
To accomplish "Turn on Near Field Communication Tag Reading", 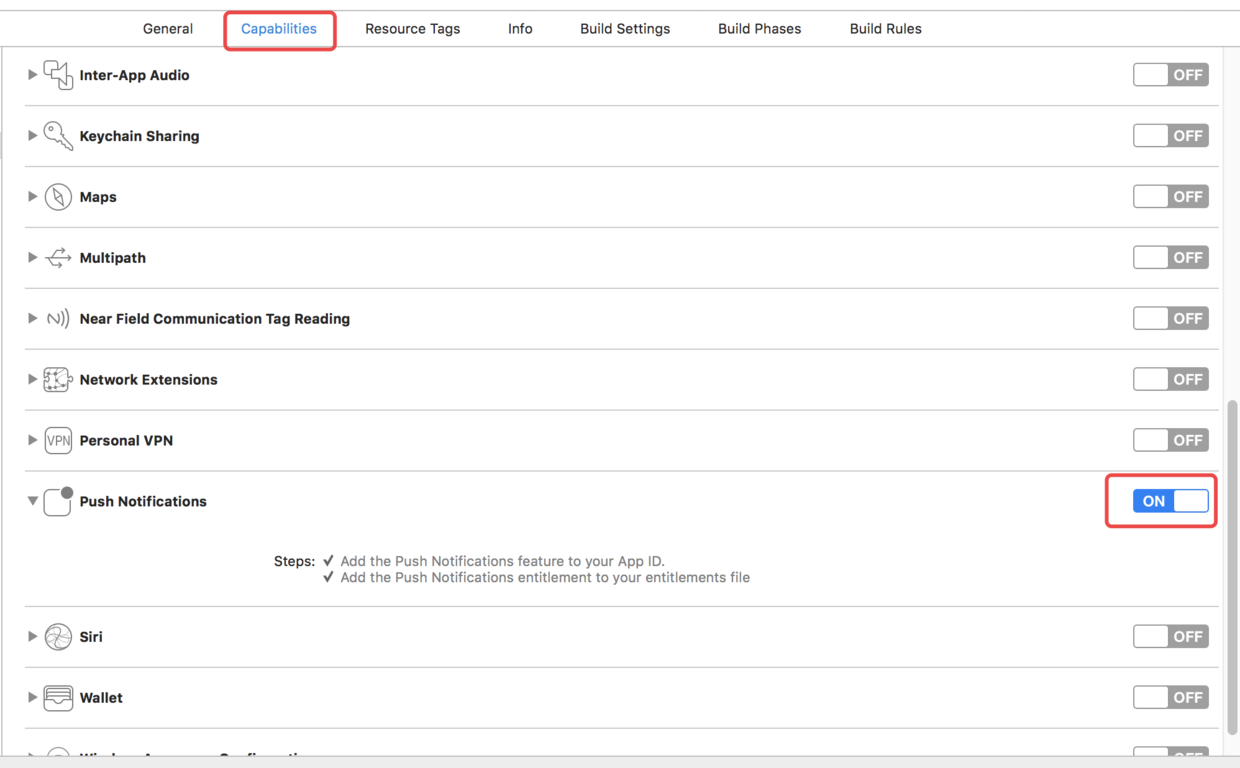I will 1171,319.
